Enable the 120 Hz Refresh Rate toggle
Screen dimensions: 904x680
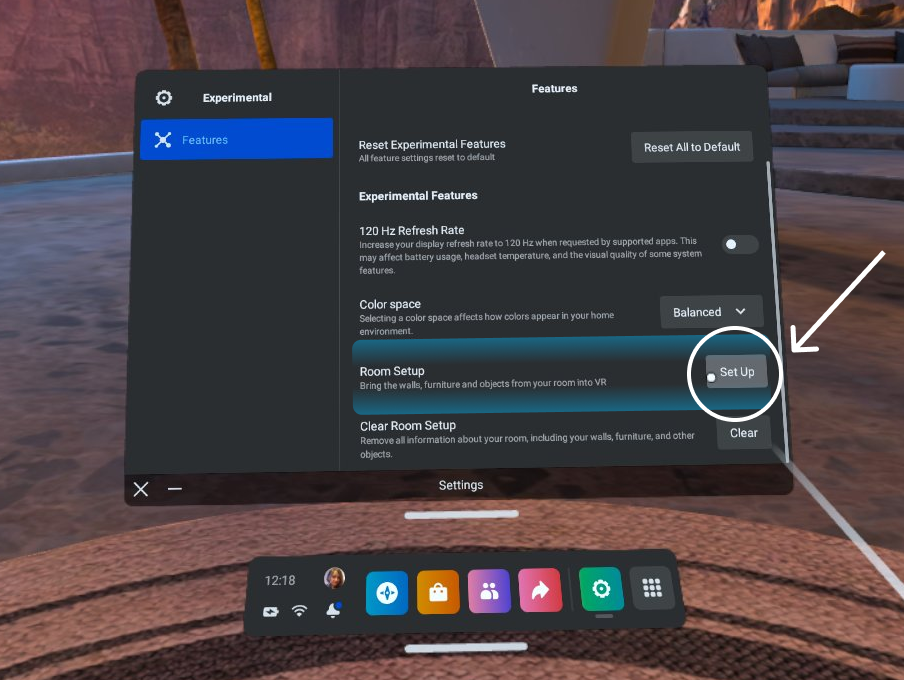(x=740, y=244)
